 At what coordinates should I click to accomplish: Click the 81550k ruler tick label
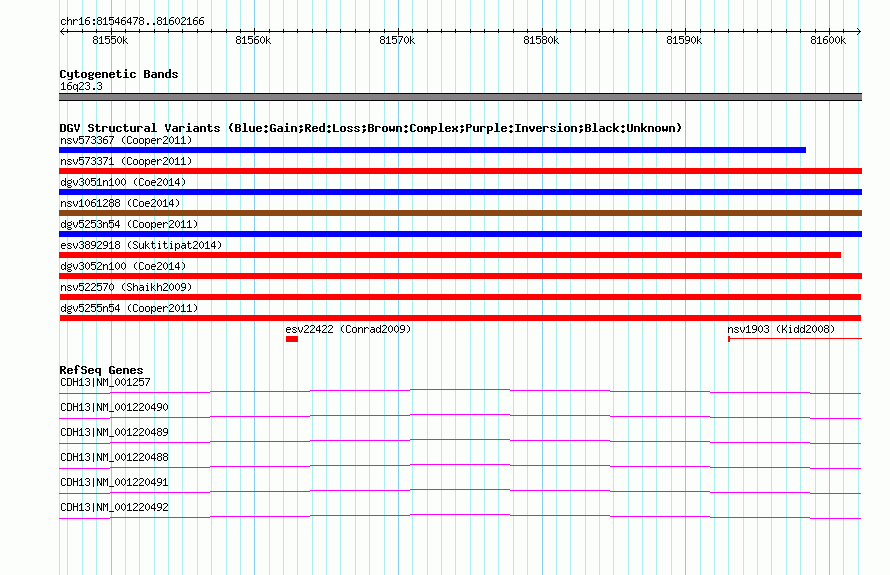[110, 40]
